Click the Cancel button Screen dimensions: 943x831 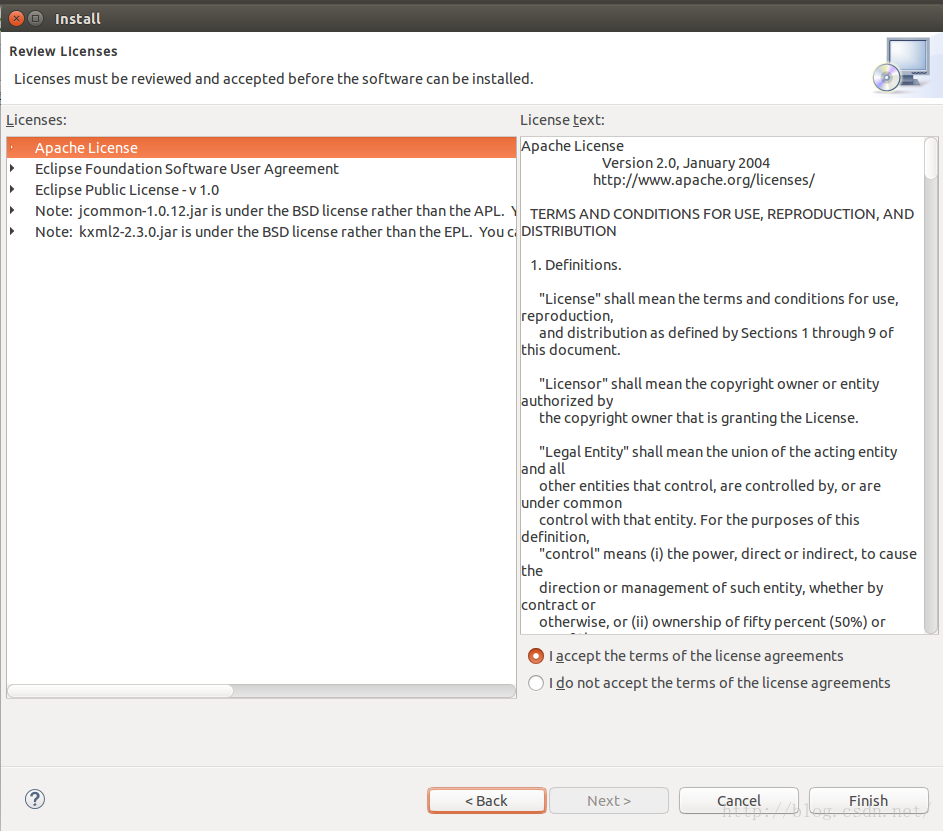tap(739, 800)
